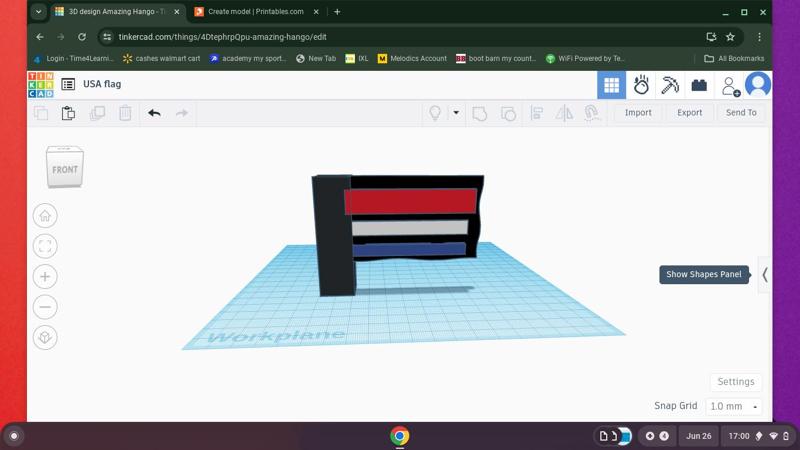This screenshot has height=450, width=800.
Task: Reload the page
Action: pyautogui.click(x=82, y=37)
